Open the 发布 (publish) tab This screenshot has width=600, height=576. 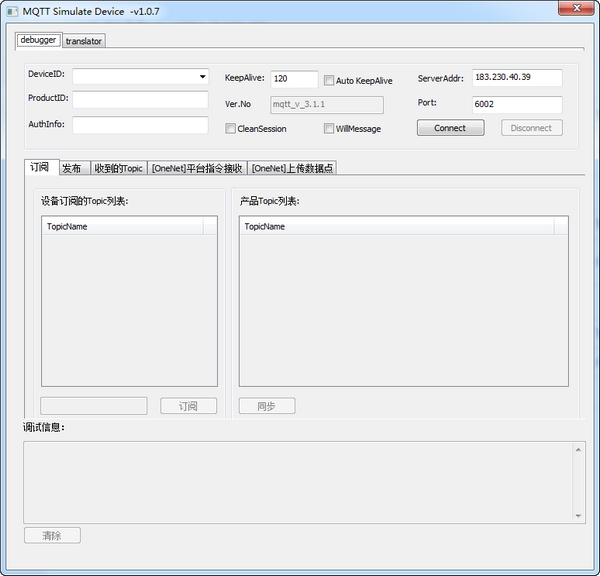(x=72, y=168)
